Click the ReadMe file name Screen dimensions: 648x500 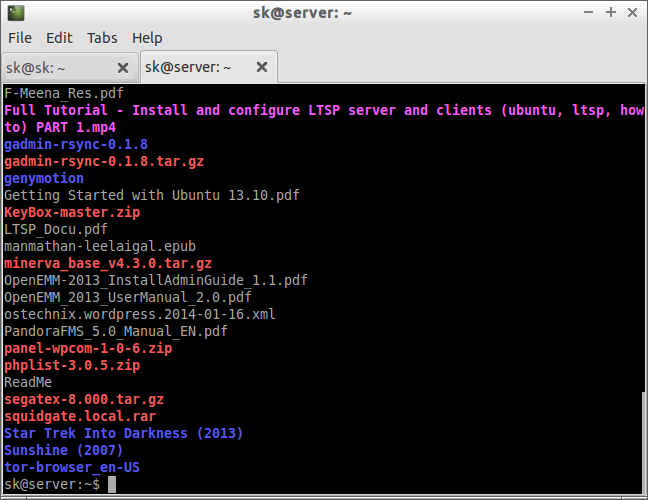click(x=28, y=382)
